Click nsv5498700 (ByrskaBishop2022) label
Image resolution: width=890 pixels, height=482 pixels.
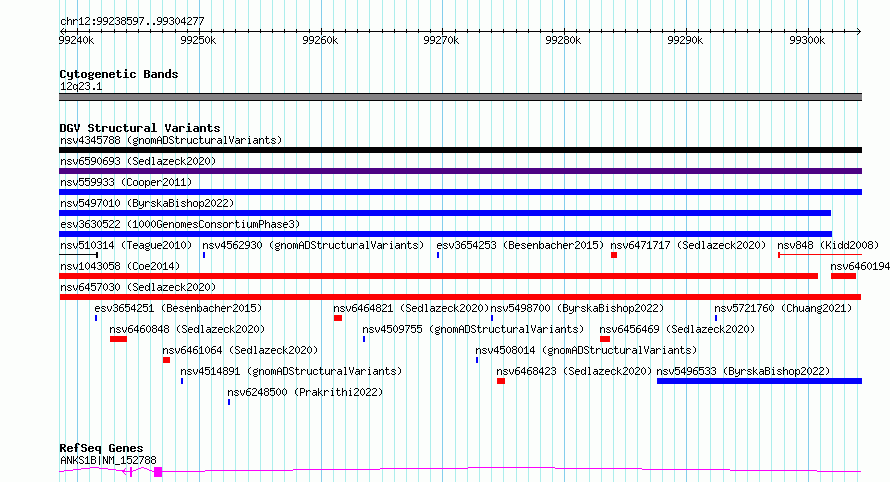pyautogui.click(x=577, y=308)
